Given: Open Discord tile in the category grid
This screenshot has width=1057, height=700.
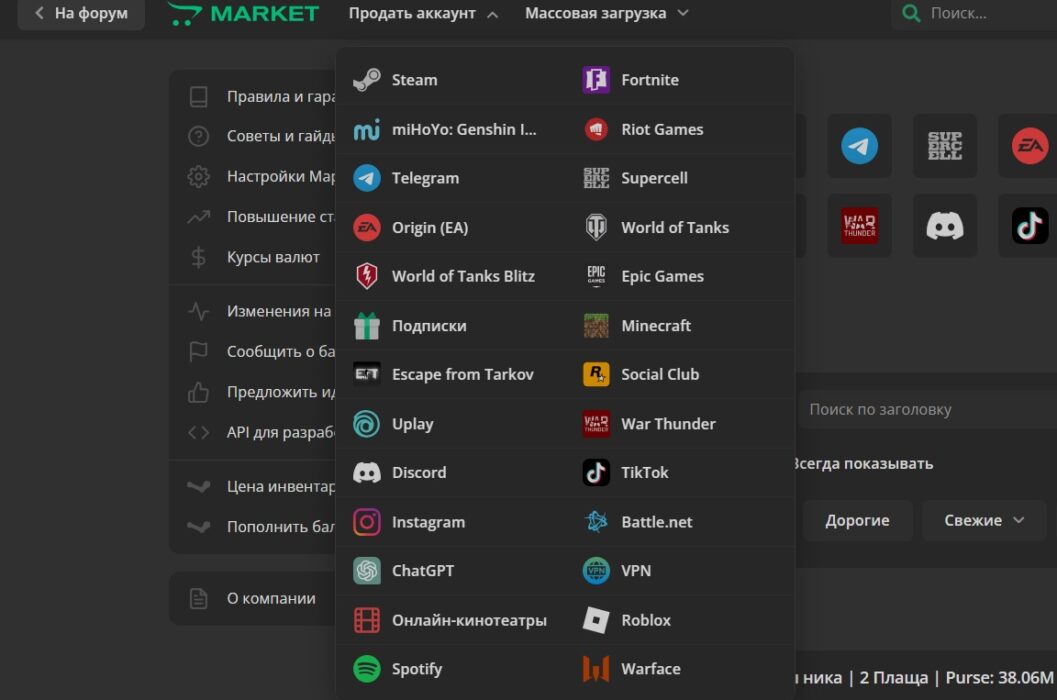Looking at the screenshot, I should 945,225.
